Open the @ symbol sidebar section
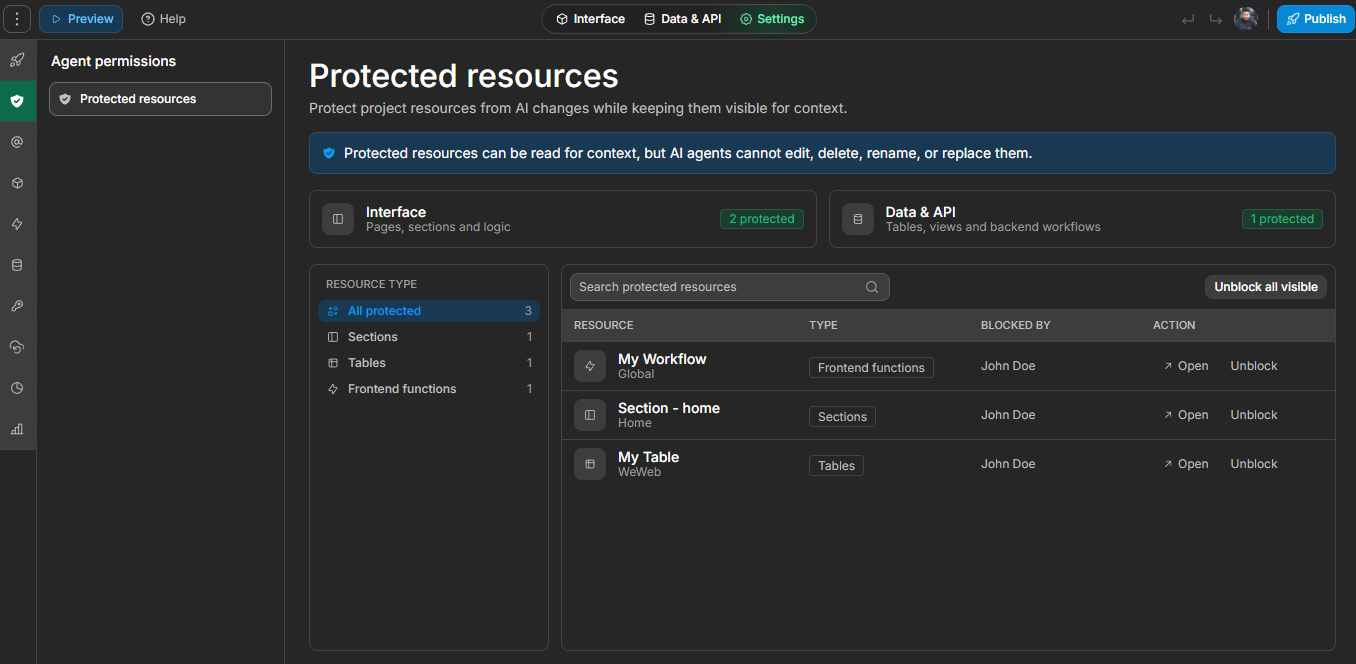Viewport: 1356px width, 664px height. (17, 142)
